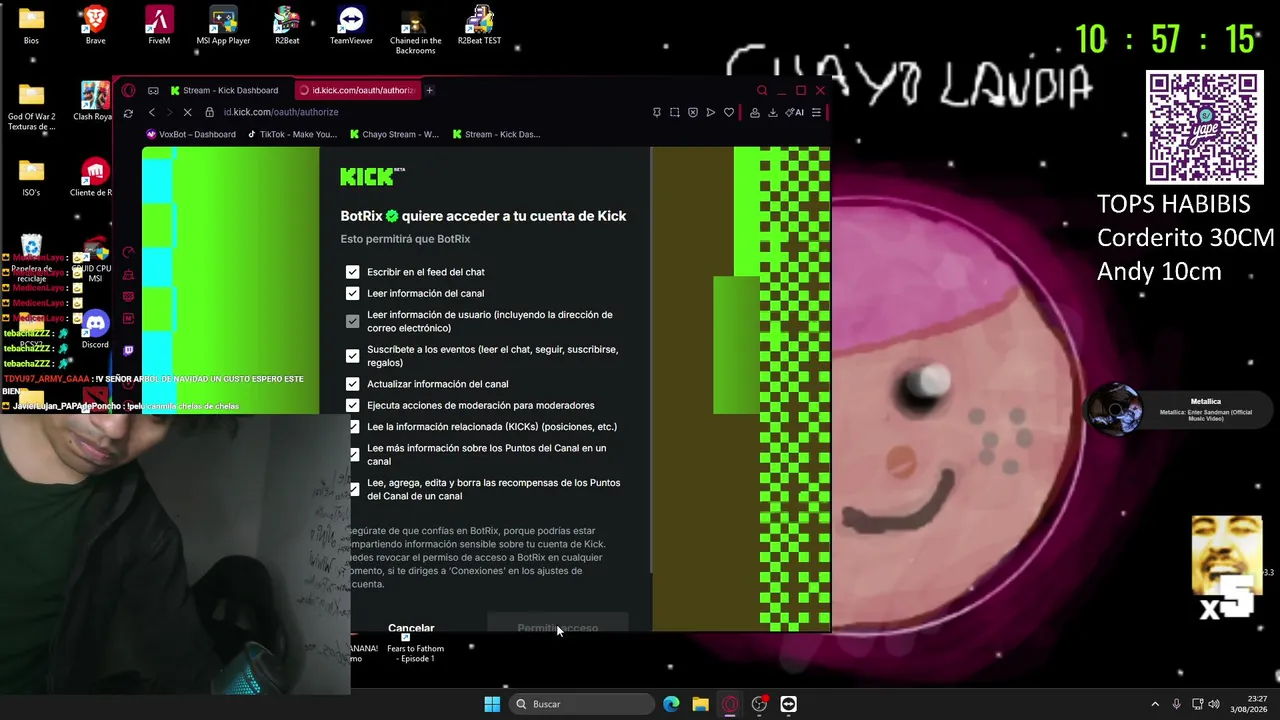Image resolution: width=1280 pixels, height=720 pixels.
Task: Open the Discord desktop shortcut
Action: coord(95,328)
